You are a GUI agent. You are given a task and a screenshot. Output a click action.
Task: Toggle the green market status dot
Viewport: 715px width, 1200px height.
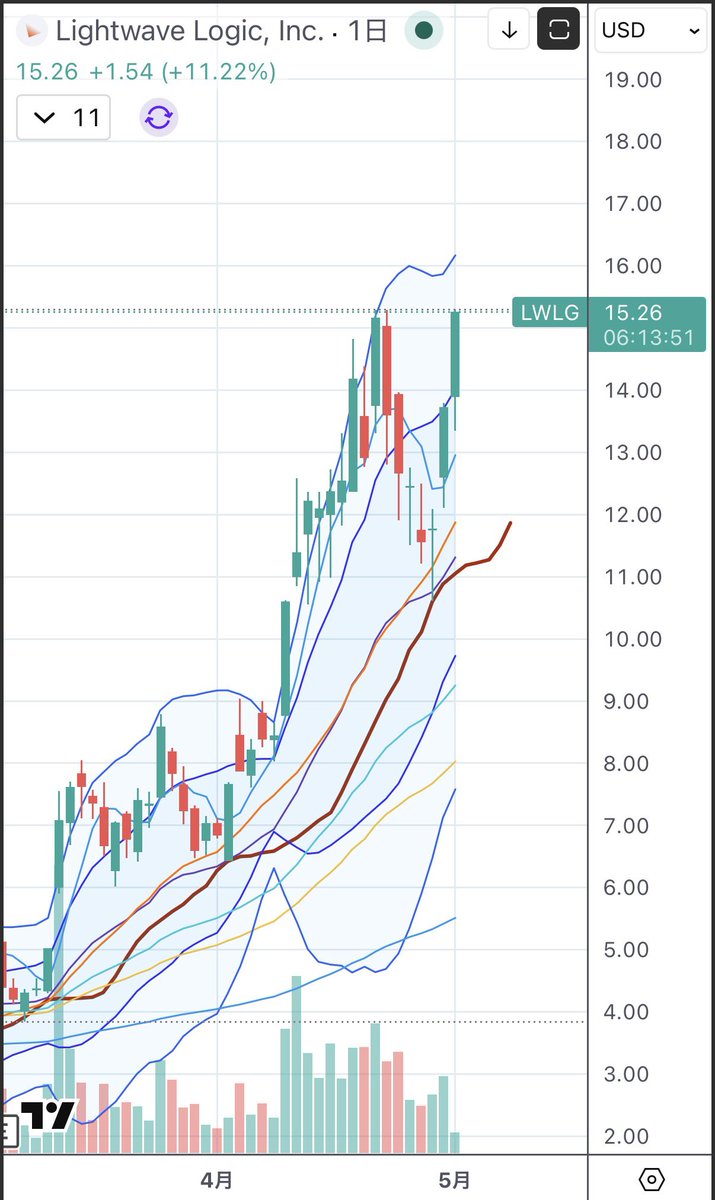(424, 31)
